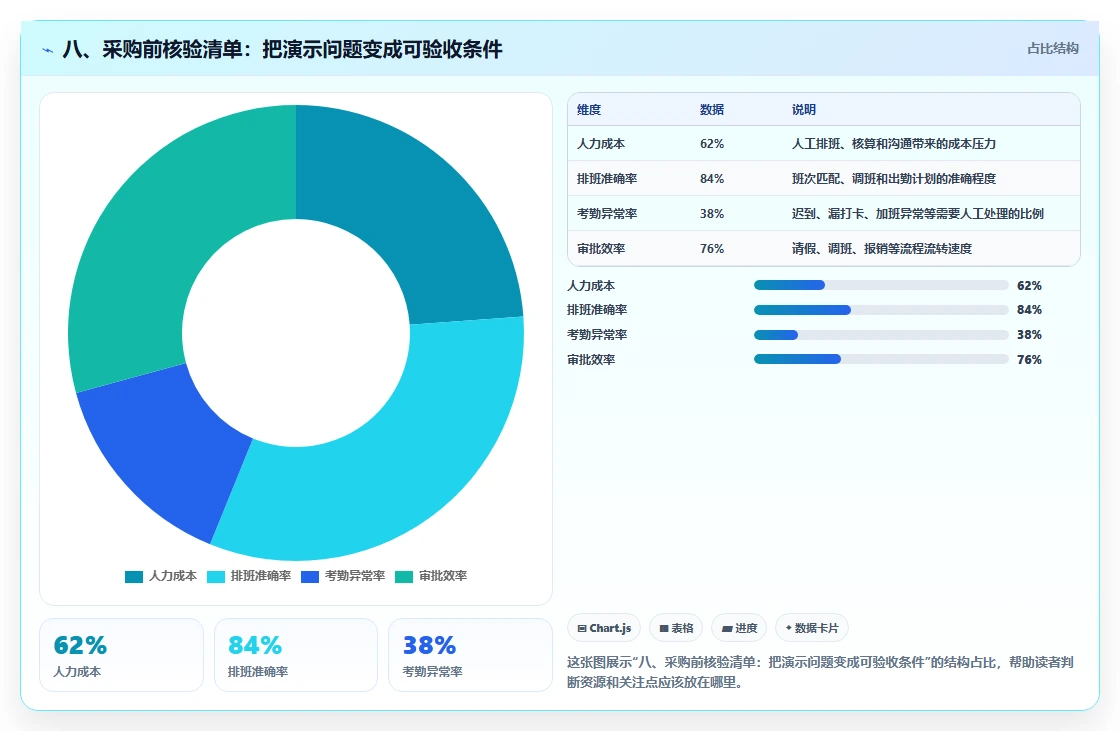Viewport: 1120px width, 731px height.
Task: Click the 76% value in table
Action: [711, 249]
